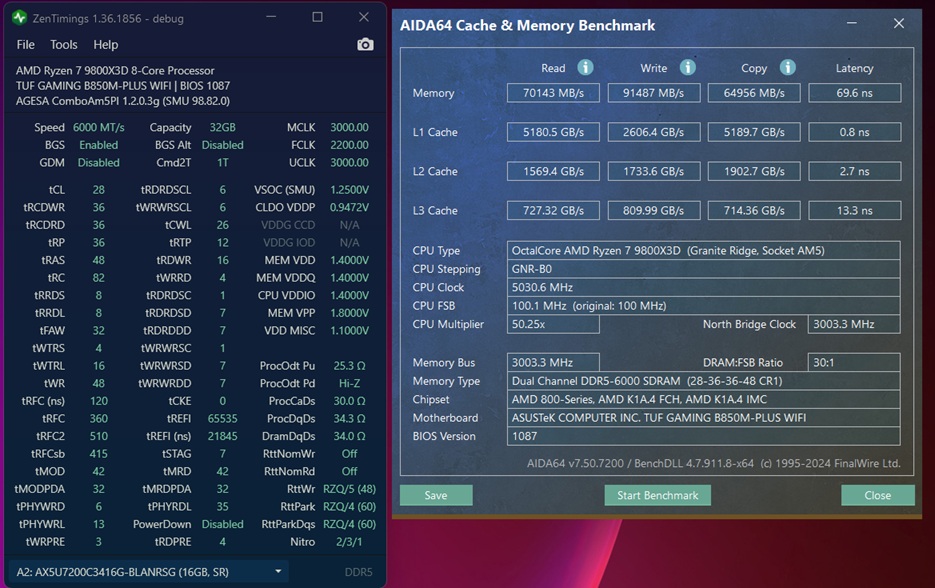The width and height of the screenshot is (935, 588).
Task: Select L1 Cache Write 2606.4 GB/s field
Action: pyautogui.click(x=654, y=132)
